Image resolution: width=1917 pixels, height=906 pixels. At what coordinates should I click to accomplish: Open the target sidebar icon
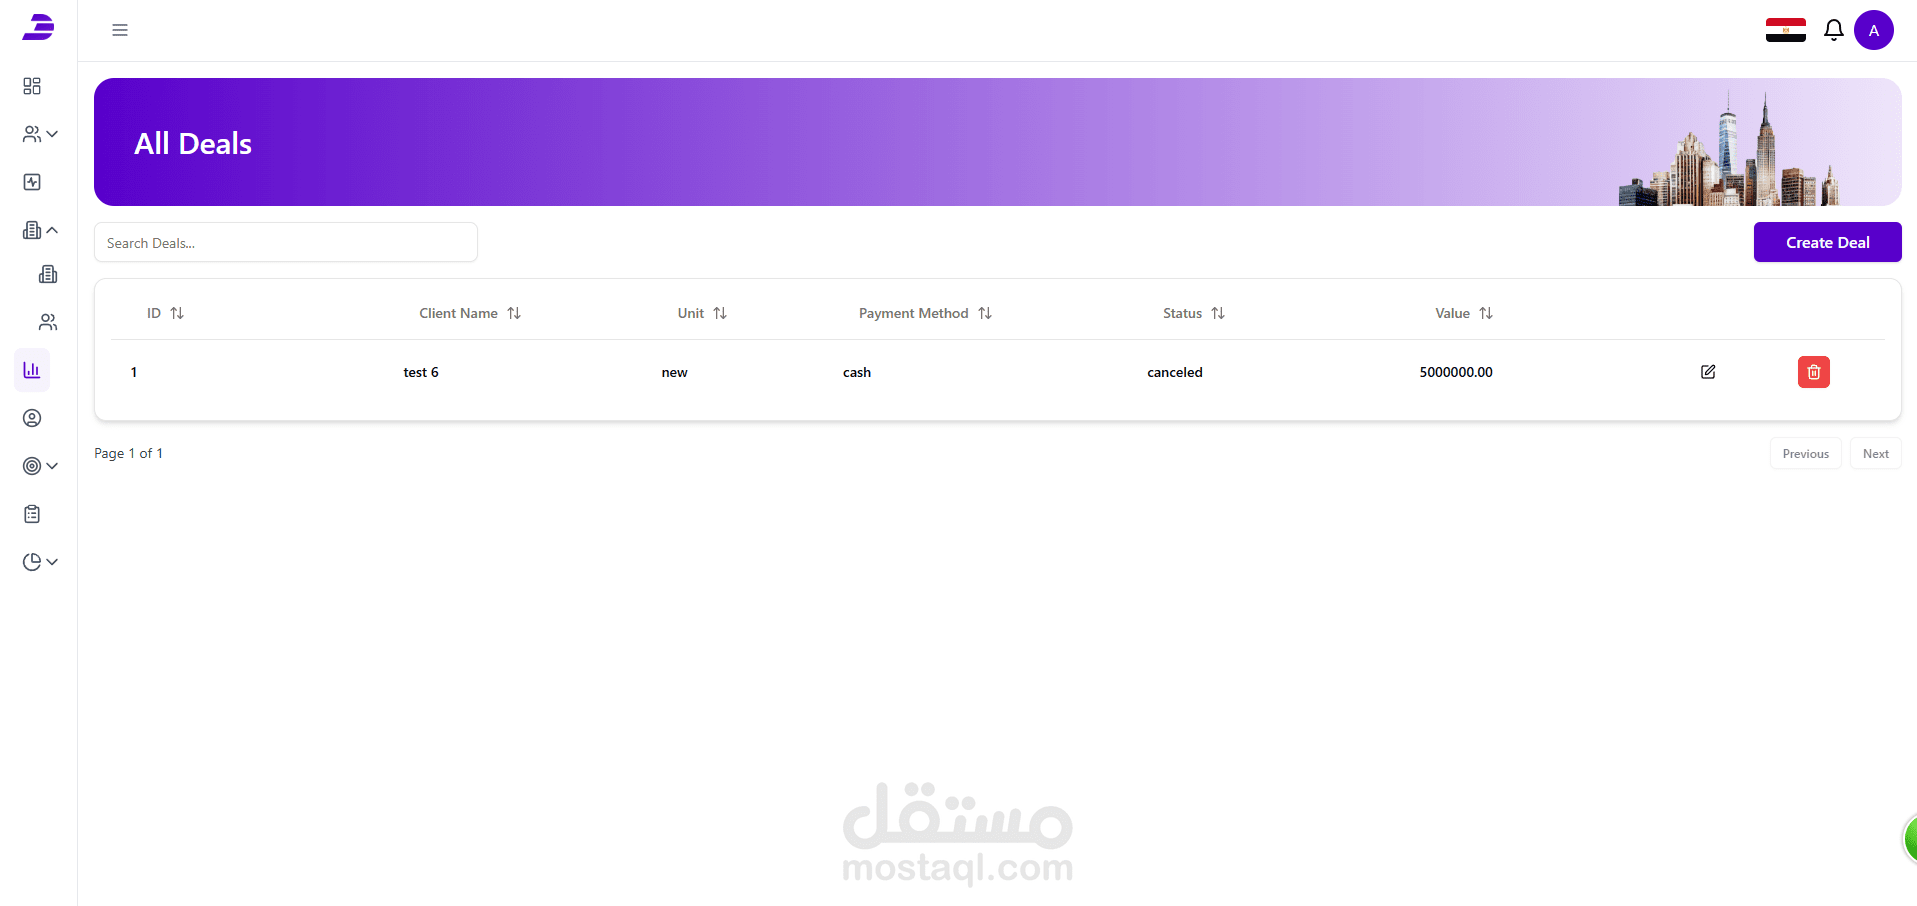tap(32, 466)
